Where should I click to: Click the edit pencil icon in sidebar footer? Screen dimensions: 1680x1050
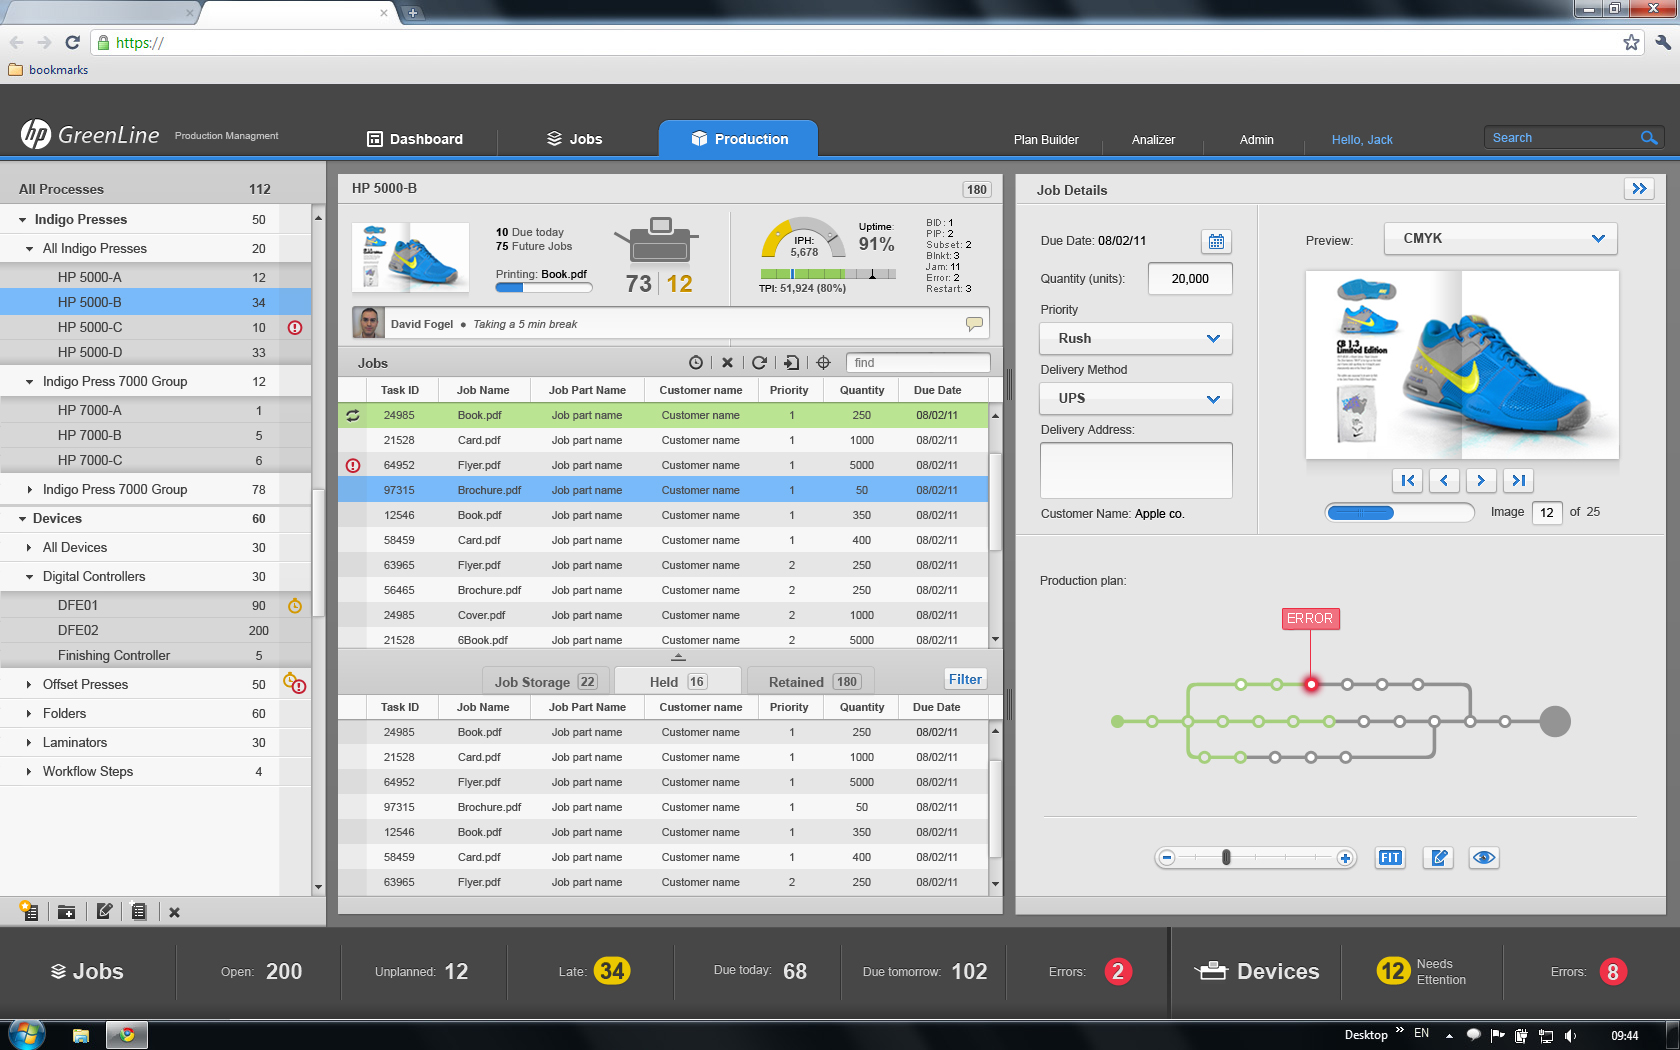104,911
